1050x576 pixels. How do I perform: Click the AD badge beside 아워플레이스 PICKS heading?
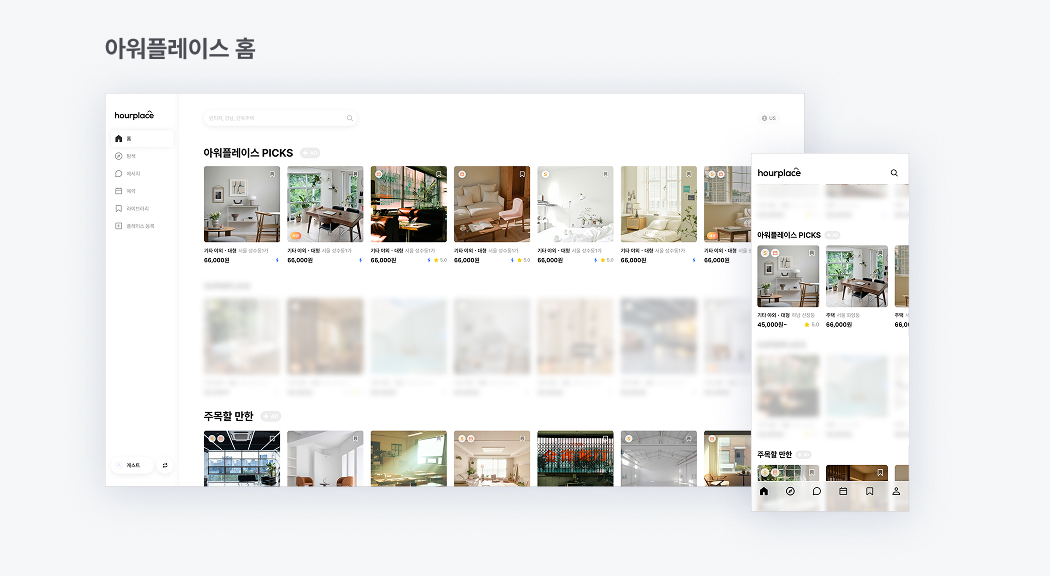click(x=309, y=153)
